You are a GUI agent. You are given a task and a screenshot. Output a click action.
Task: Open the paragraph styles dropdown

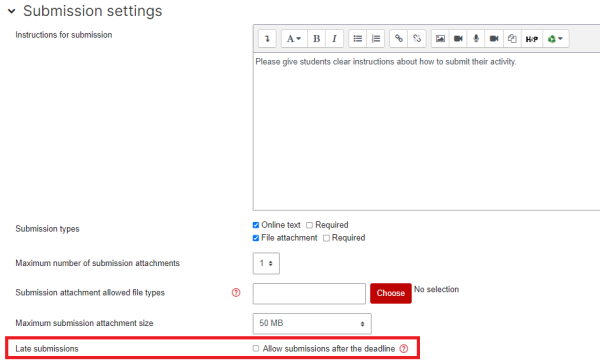tap(294, 39)
